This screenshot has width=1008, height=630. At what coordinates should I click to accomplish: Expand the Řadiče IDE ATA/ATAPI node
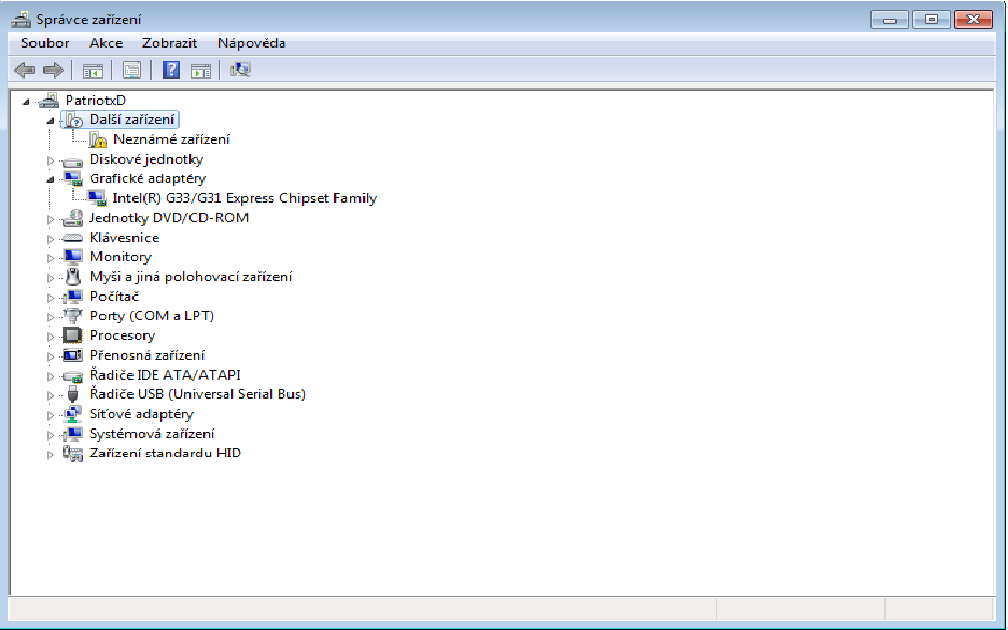tap(50, 376)
